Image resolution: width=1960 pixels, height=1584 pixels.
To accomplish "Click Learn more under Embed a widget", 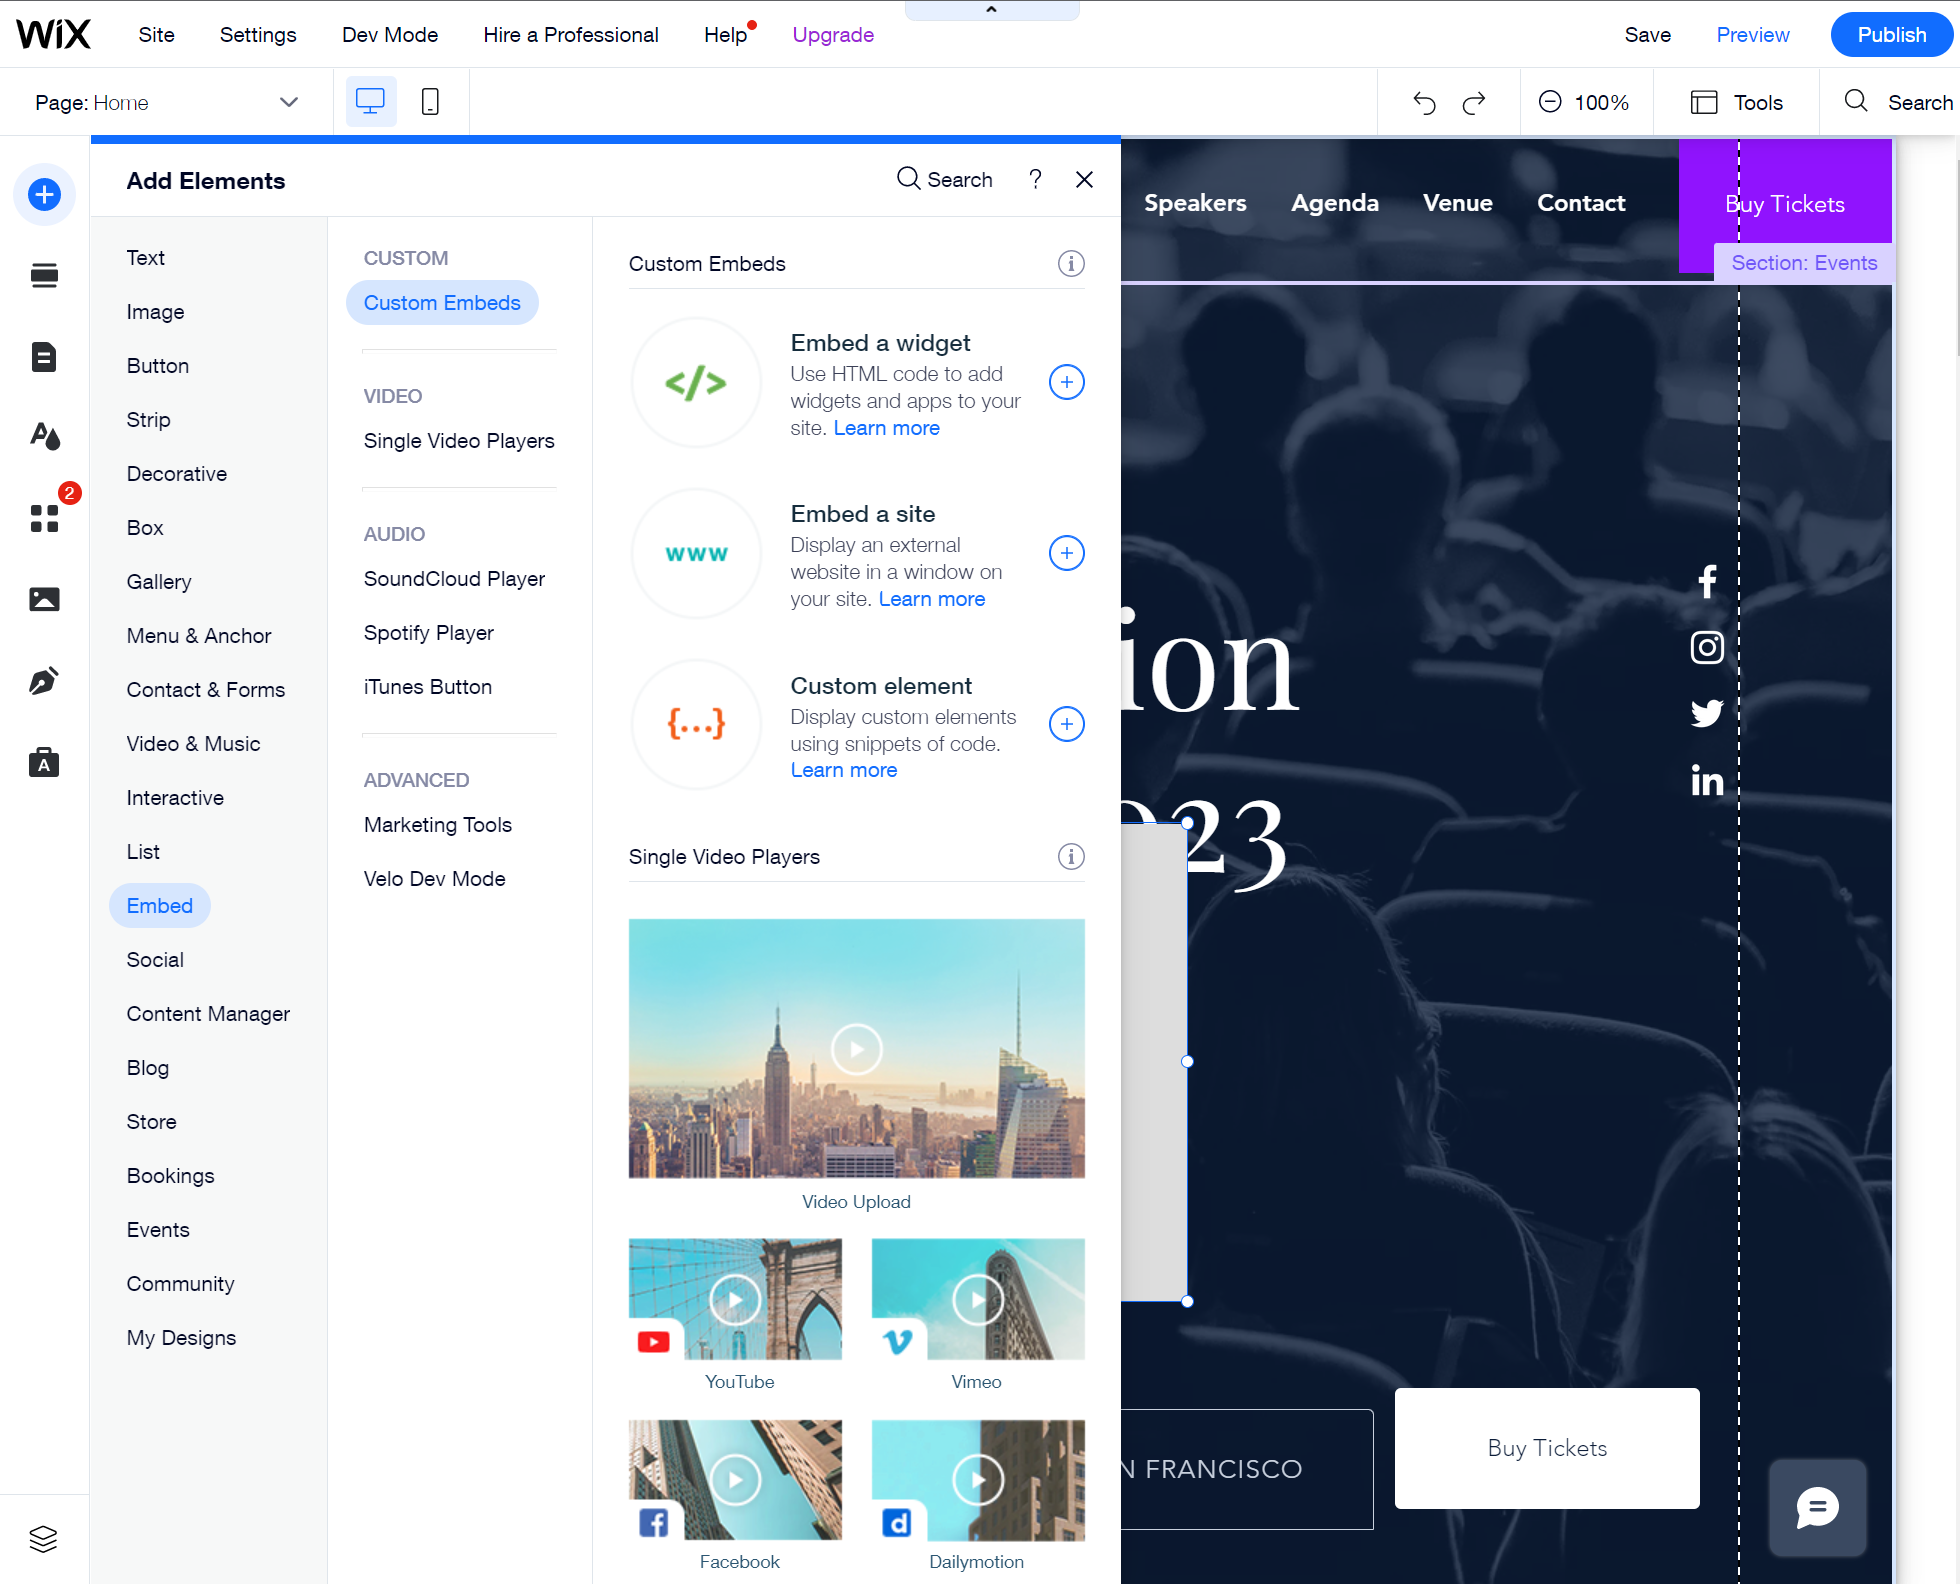I will click(x=887, y=428).
